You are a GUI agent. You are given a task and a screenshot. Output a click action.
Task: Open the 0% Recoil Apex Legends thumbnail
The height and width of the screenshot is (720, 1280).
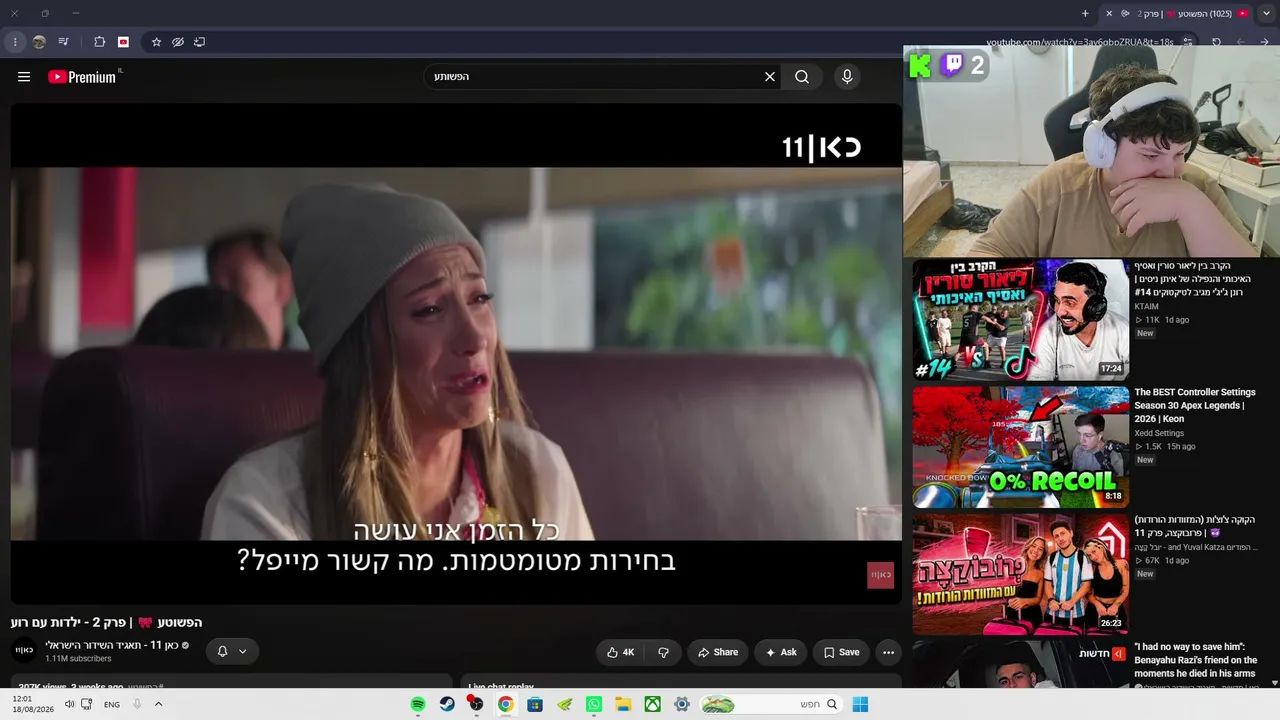1020,447
